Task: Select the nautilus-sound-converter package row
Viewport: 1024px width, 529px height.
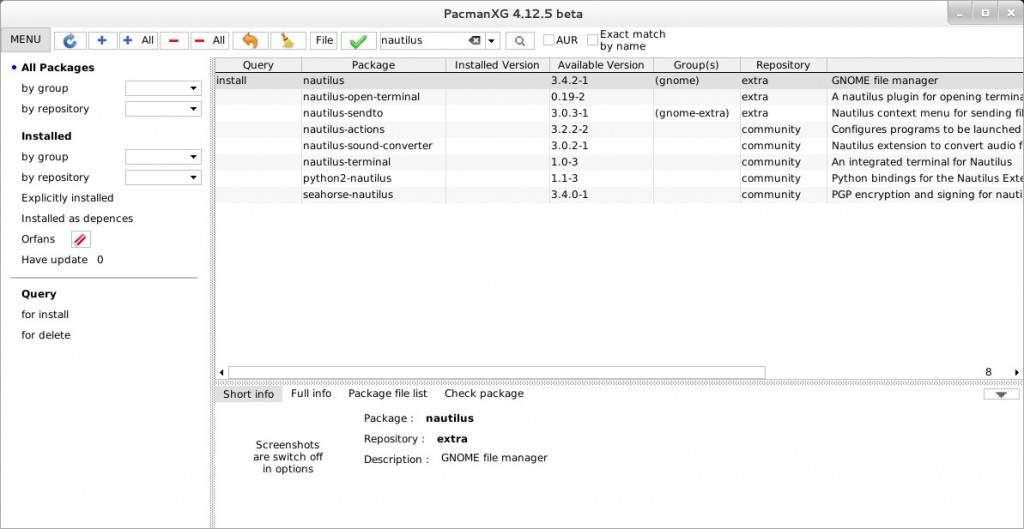Action: click(x=619, y=146)
